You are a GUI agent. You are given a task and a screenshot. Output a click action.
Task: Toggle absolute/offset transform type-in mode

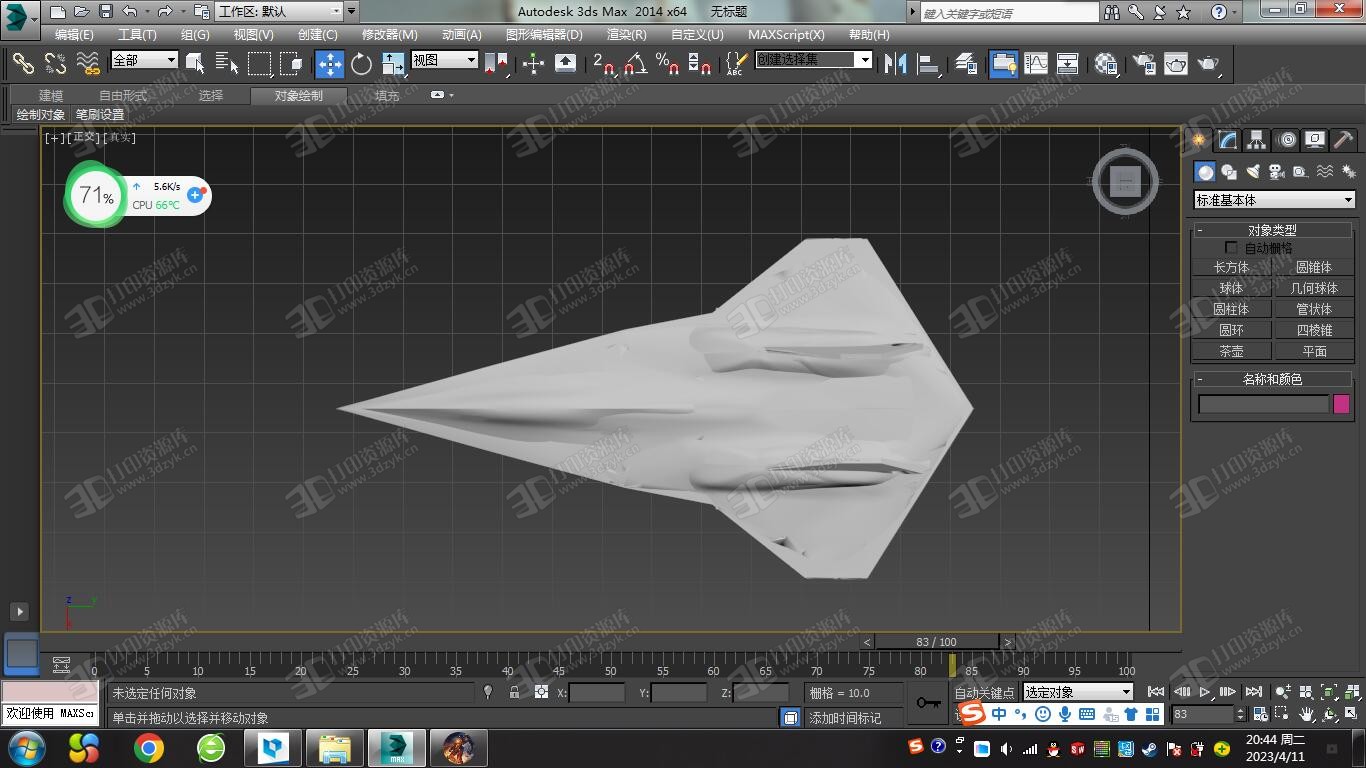(x=541, y=692)
